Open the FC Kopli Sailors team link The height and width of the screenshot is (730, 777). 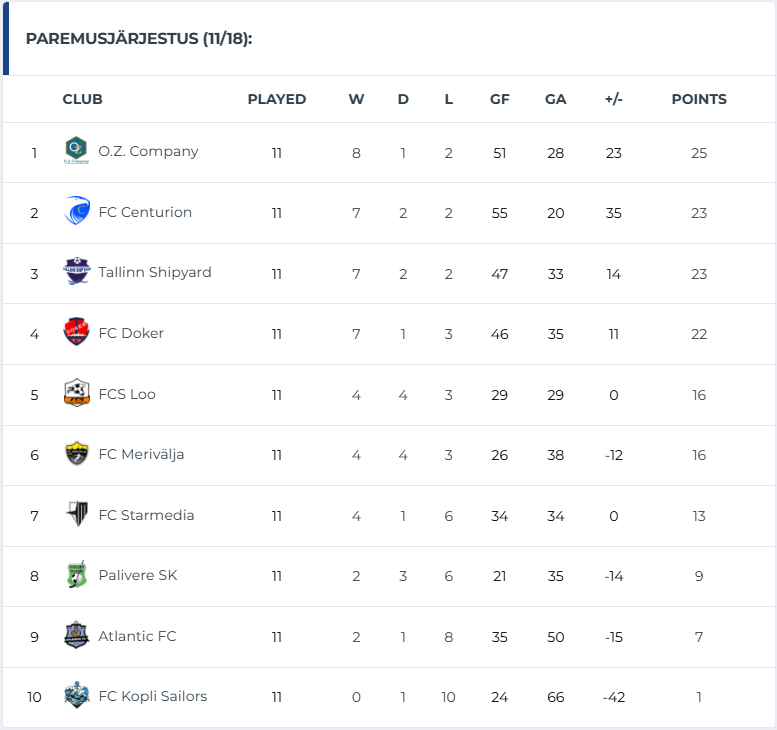point(153,697)
